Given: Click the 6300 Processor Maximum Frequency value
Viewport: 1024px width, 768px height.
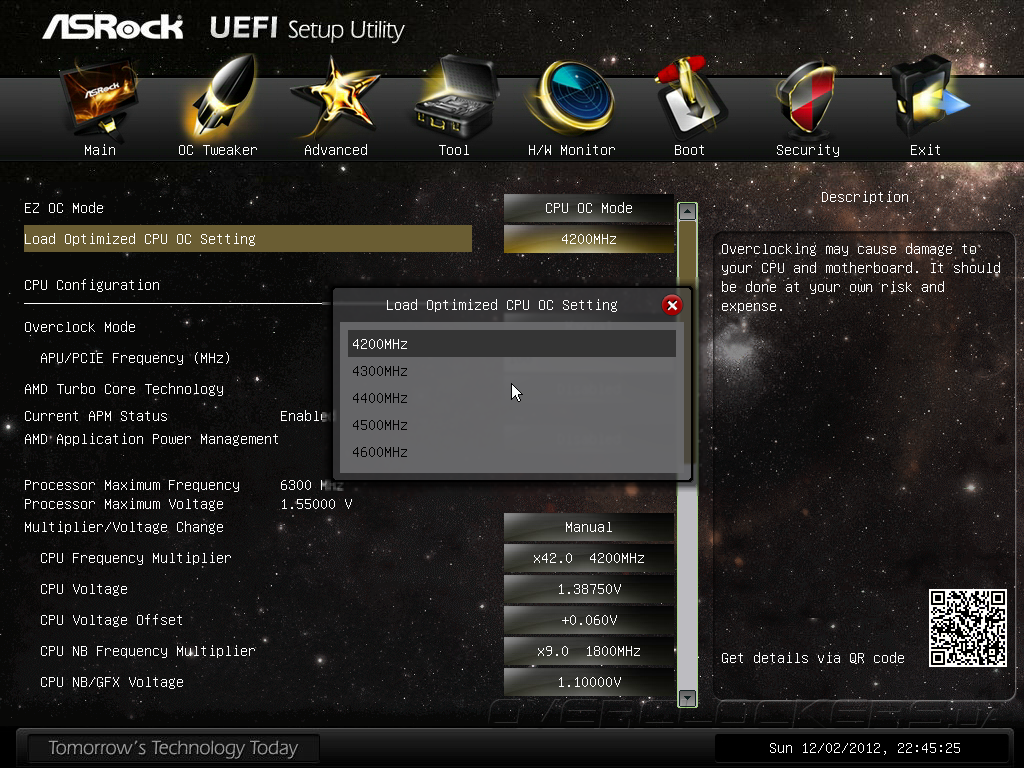Looking at the screenshot, I should click(x=296, y=485).
